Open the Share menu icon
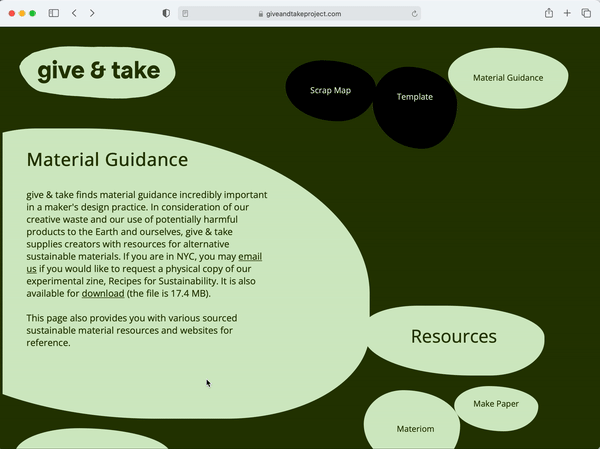The image size is (600, 449). coord(549,13)
